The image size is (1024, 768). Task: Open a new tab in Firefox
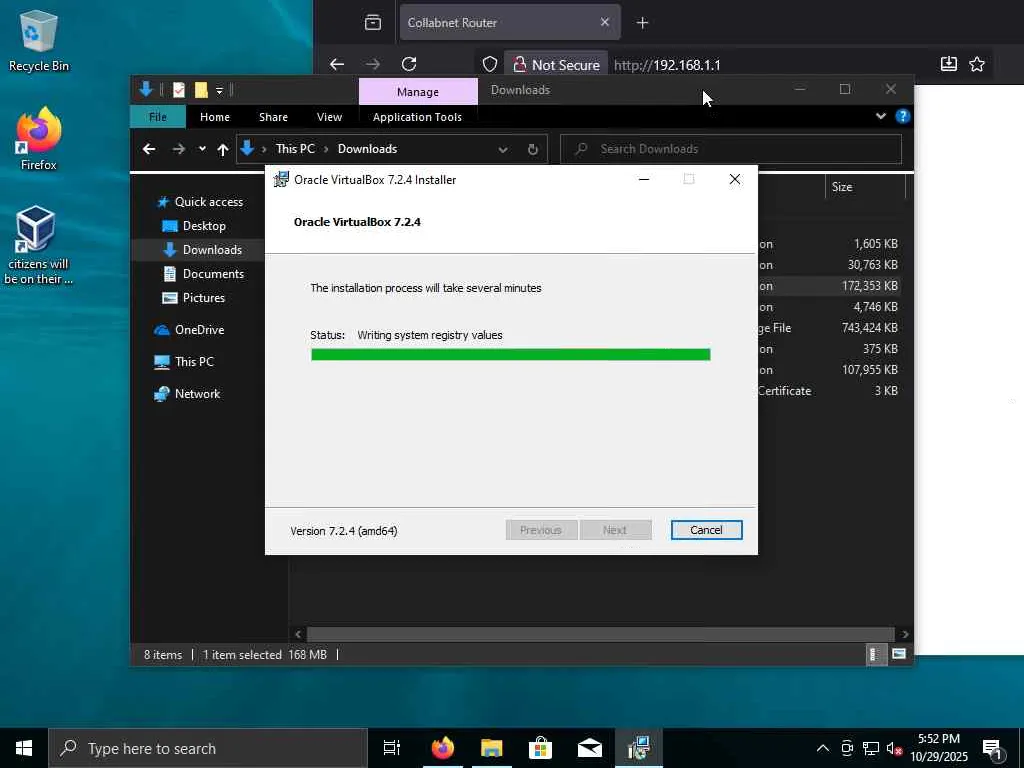coord(642,23)
